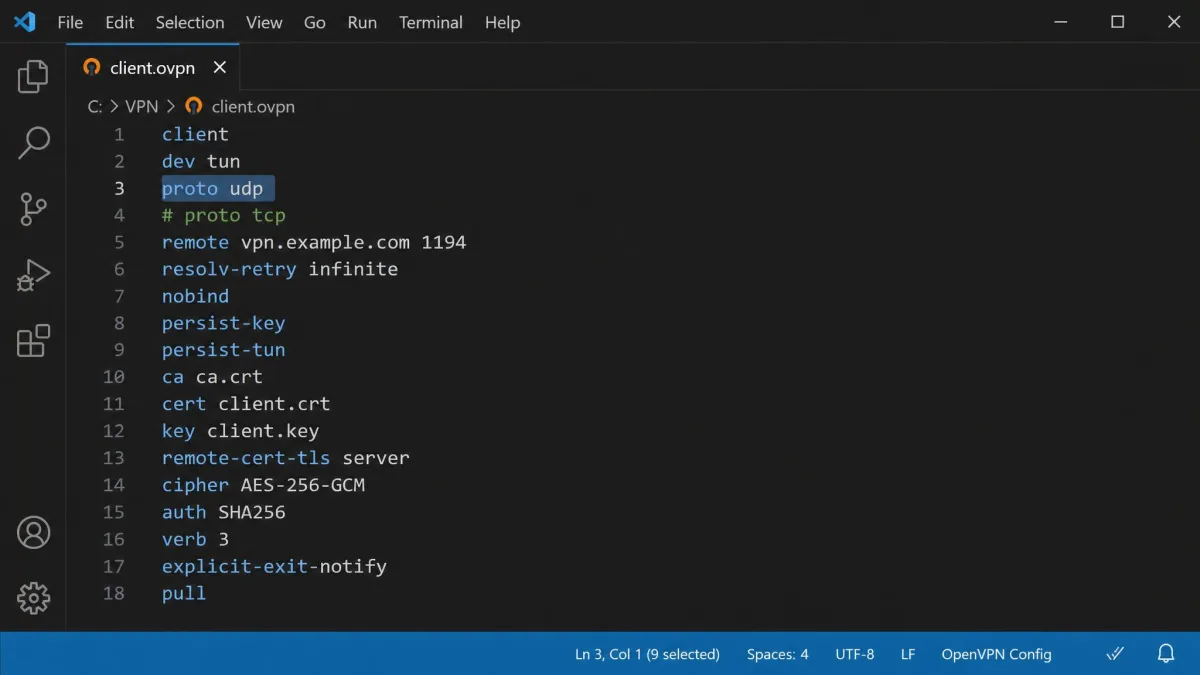Image resolution: width=1200 pixels, height=675 pixels.
Task: Open the Extensions view
Action: pos(33,341)
